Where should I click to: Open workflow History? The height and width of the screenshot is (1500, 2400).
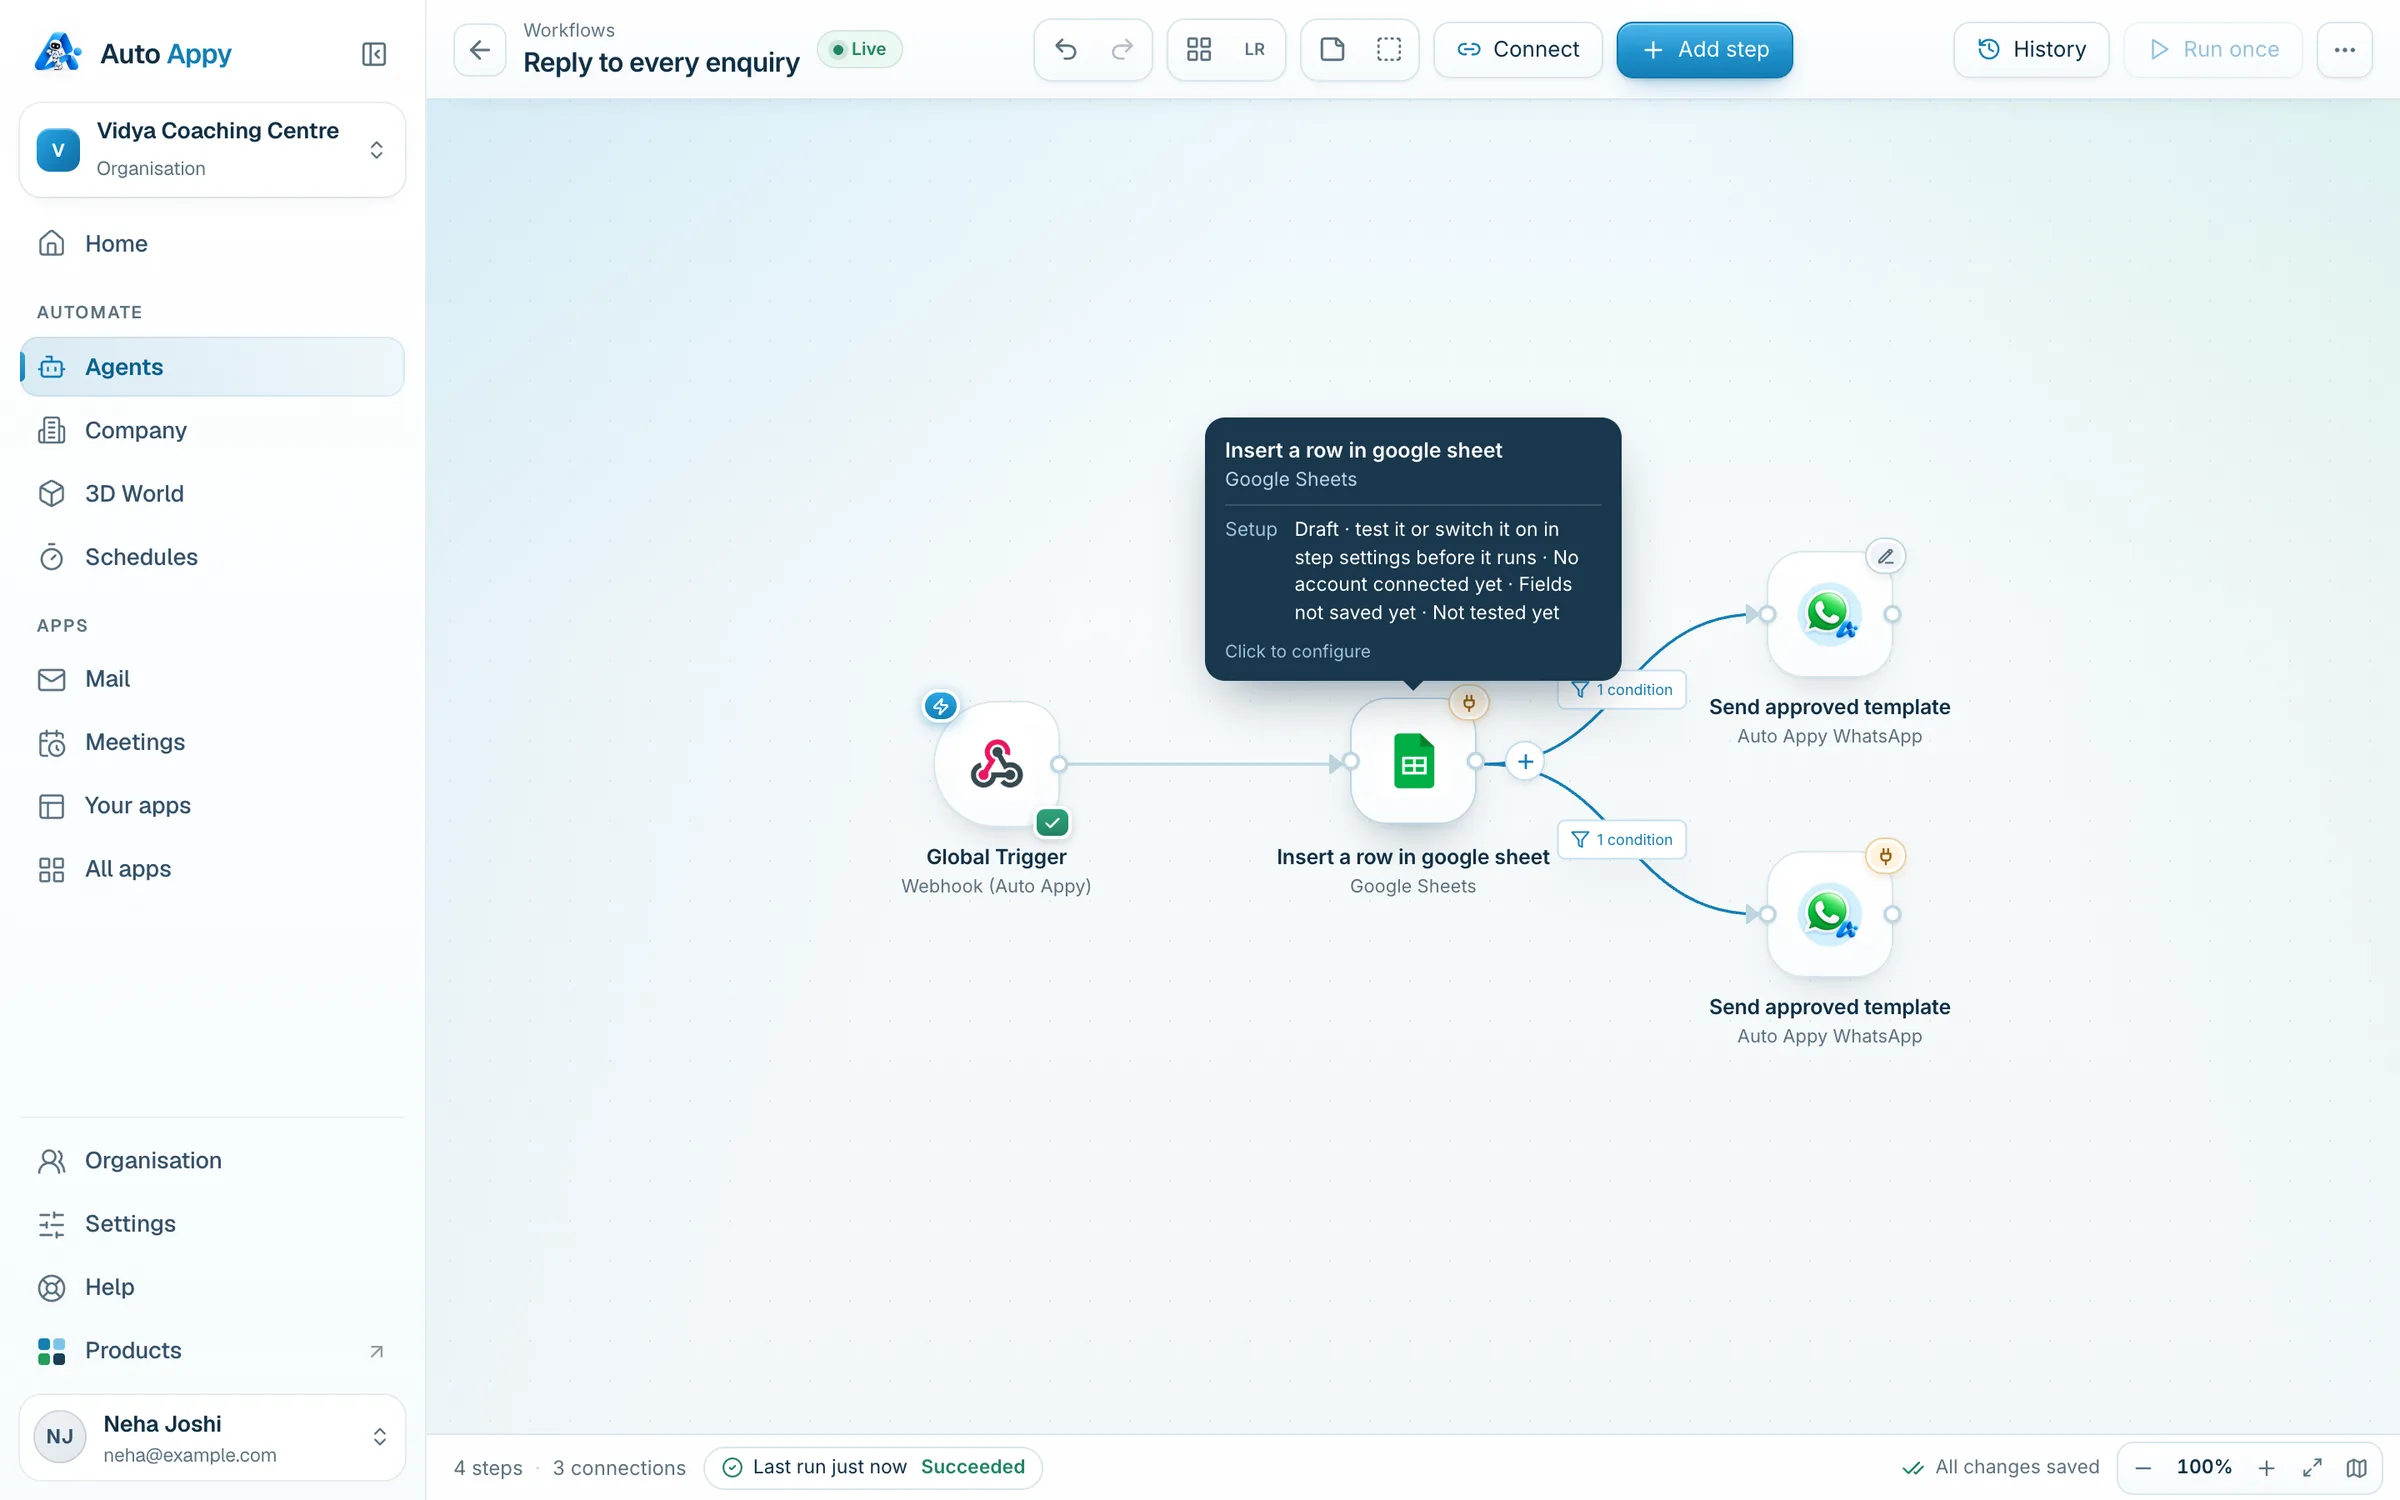coord(2031,49)
